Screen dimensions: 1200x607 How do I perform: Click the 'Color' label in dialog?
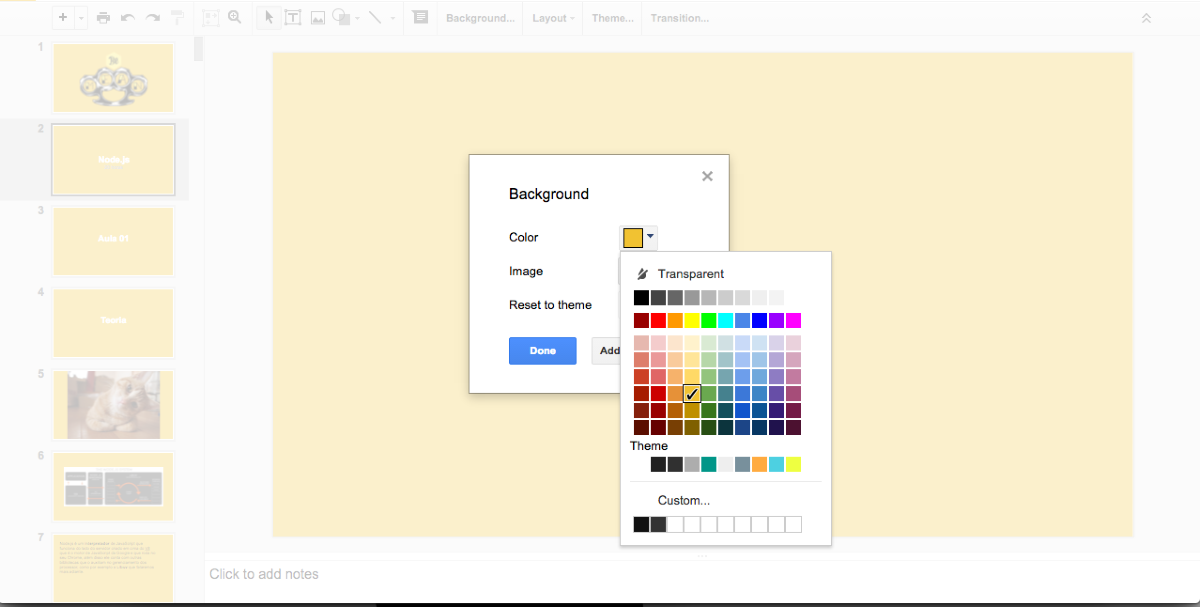523,238
